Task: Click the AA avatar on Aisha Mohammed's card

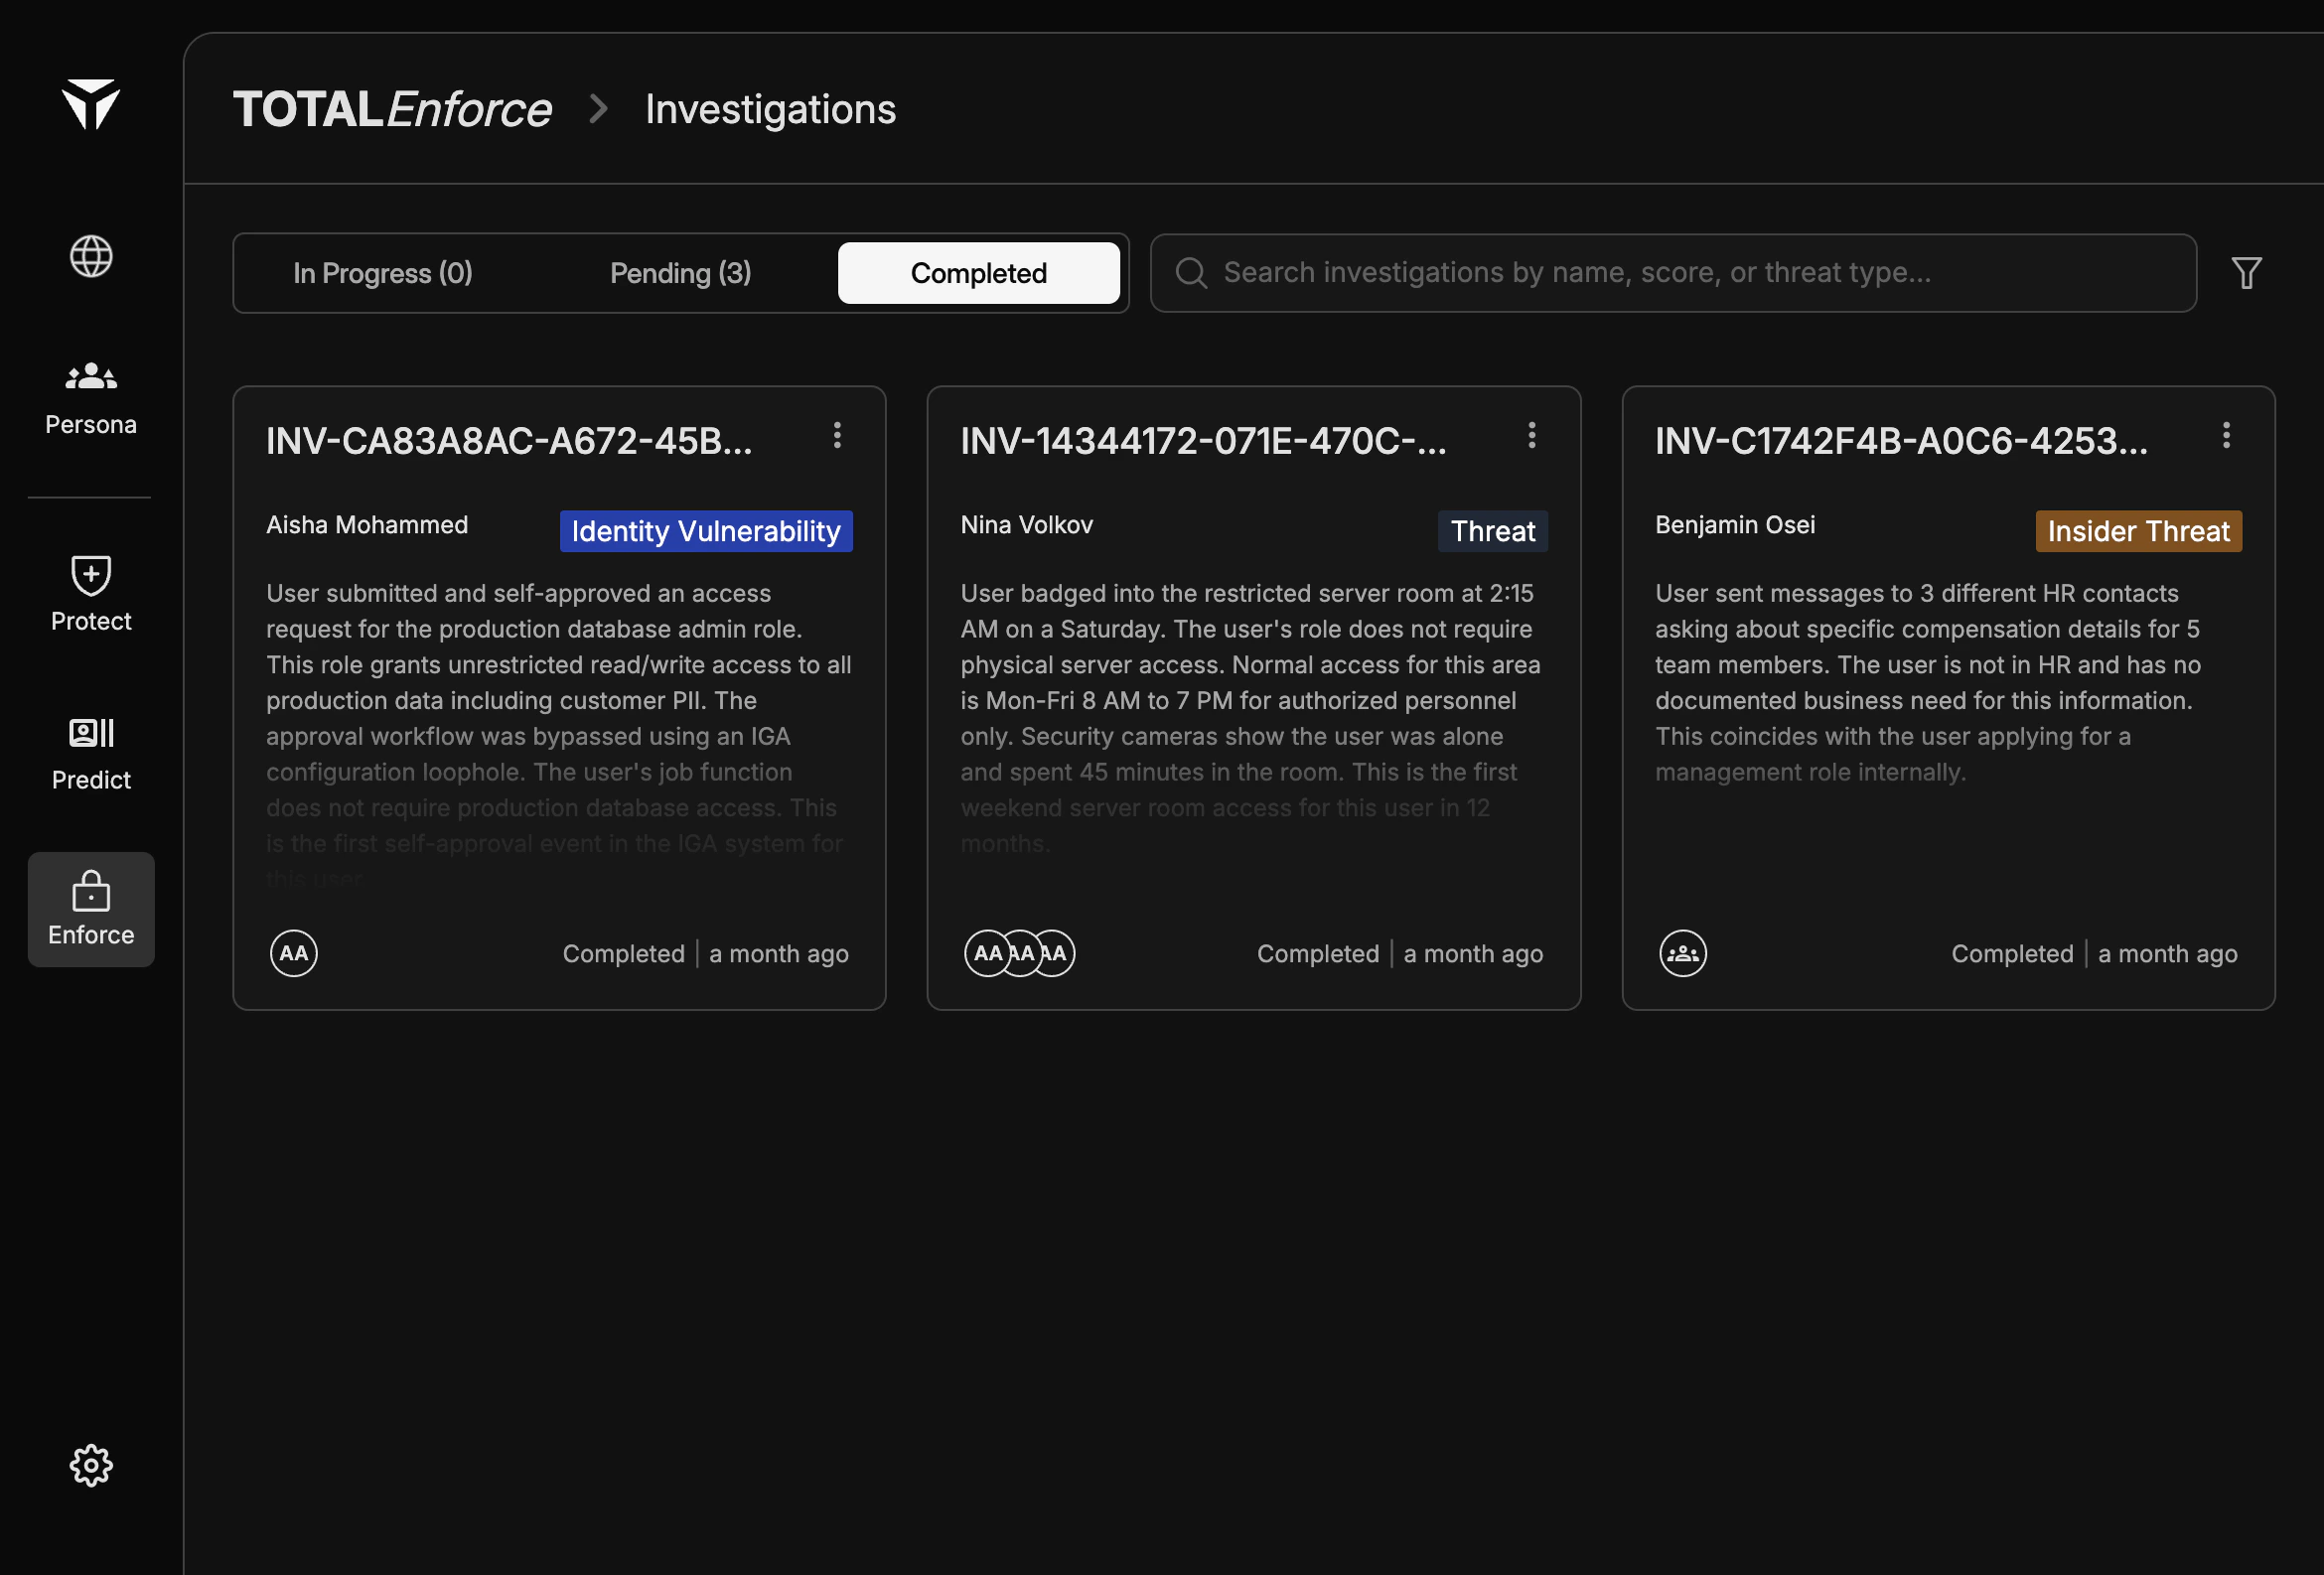Action: point(293,953)
